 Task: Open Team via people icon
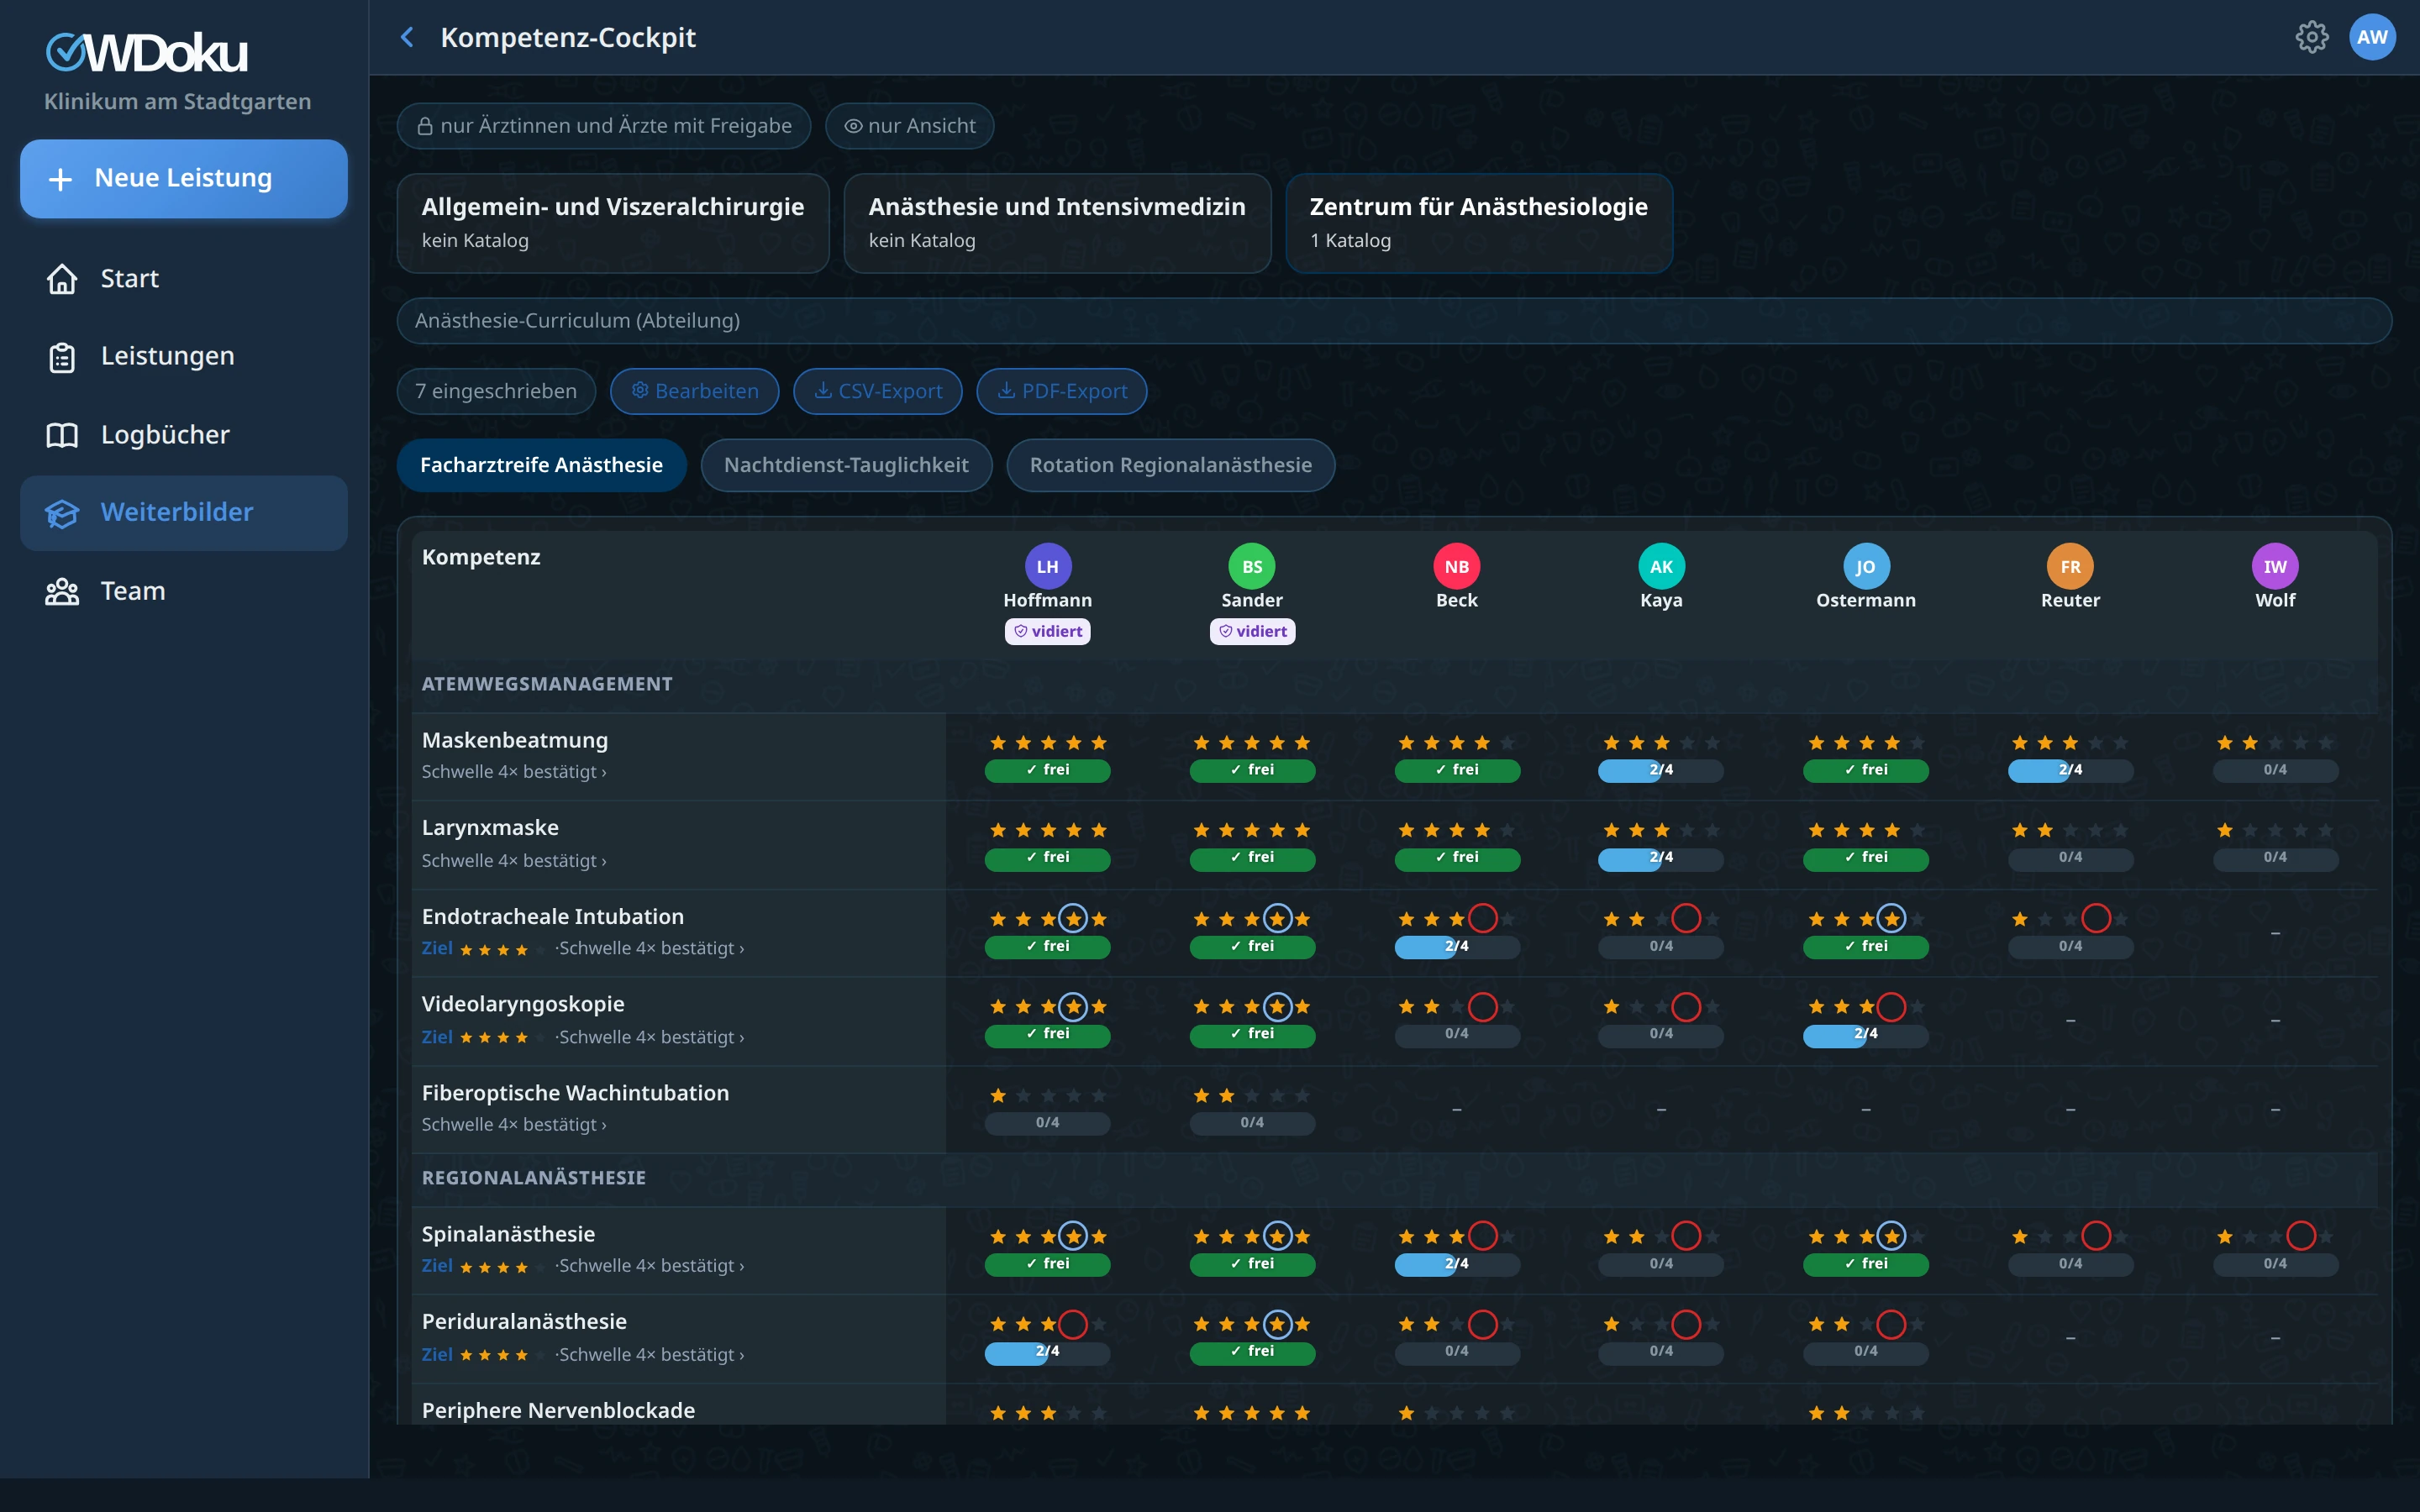(62, 591)
